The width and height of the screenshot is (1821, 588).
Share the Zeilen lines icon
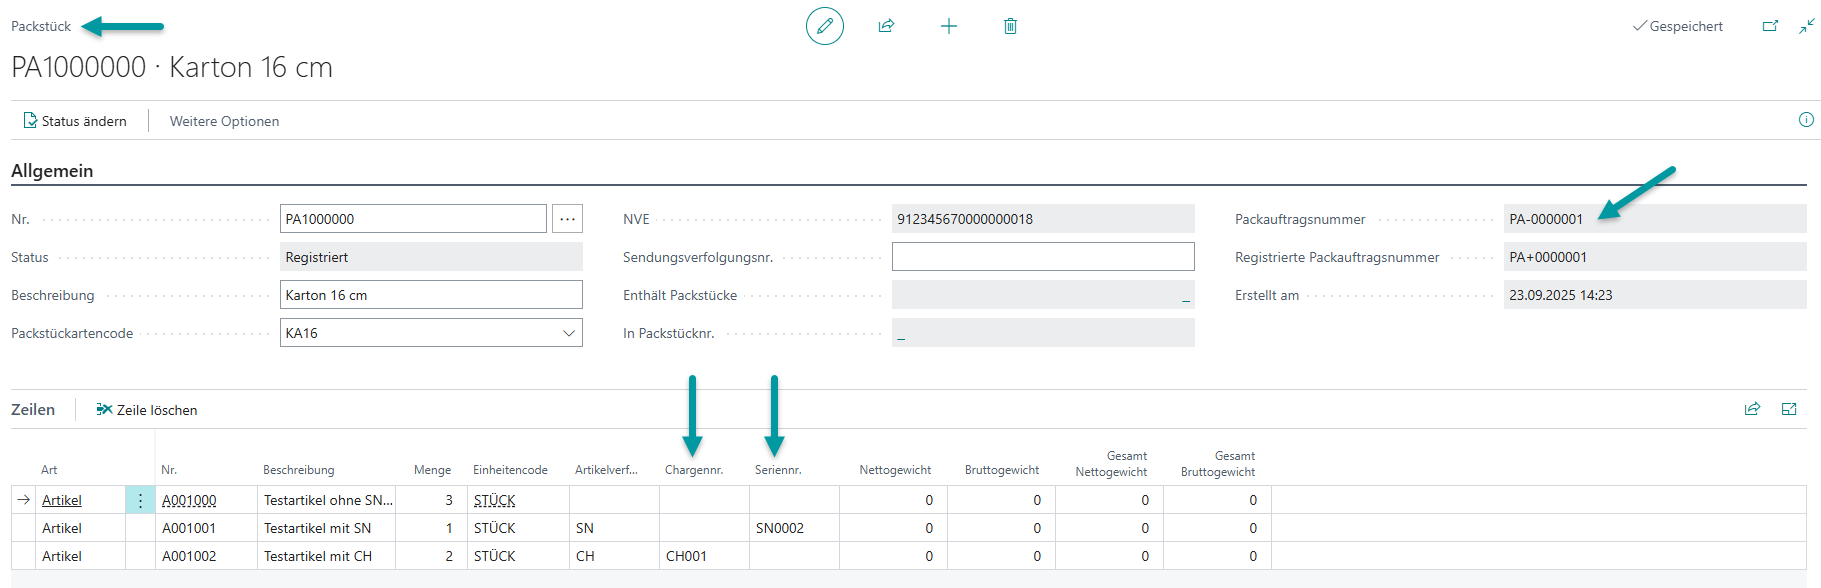[x=1752, y=409]
